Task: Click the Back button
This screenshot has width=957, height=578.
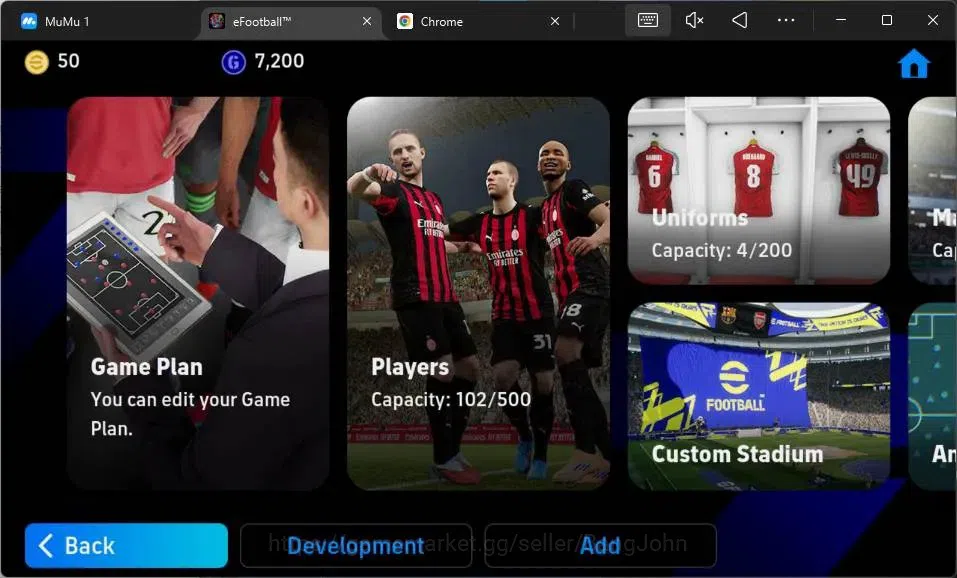Action: pyautogui.click(x=126, y=545)
